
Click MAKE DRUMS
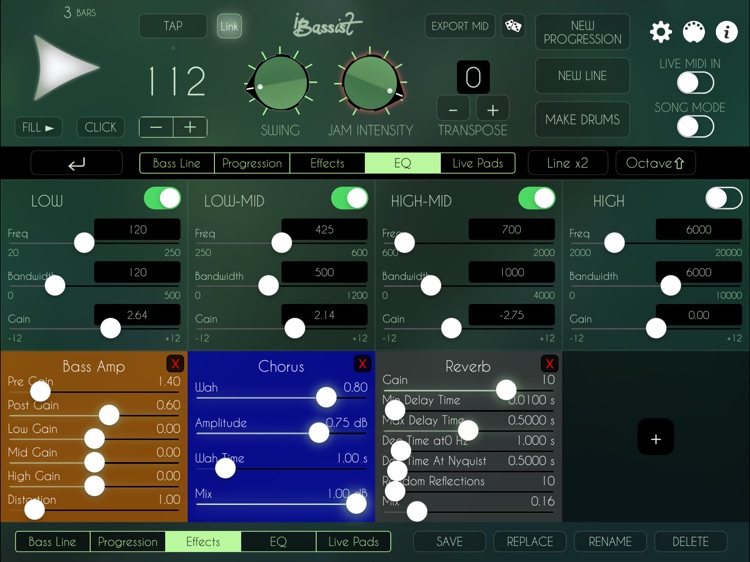582,119
